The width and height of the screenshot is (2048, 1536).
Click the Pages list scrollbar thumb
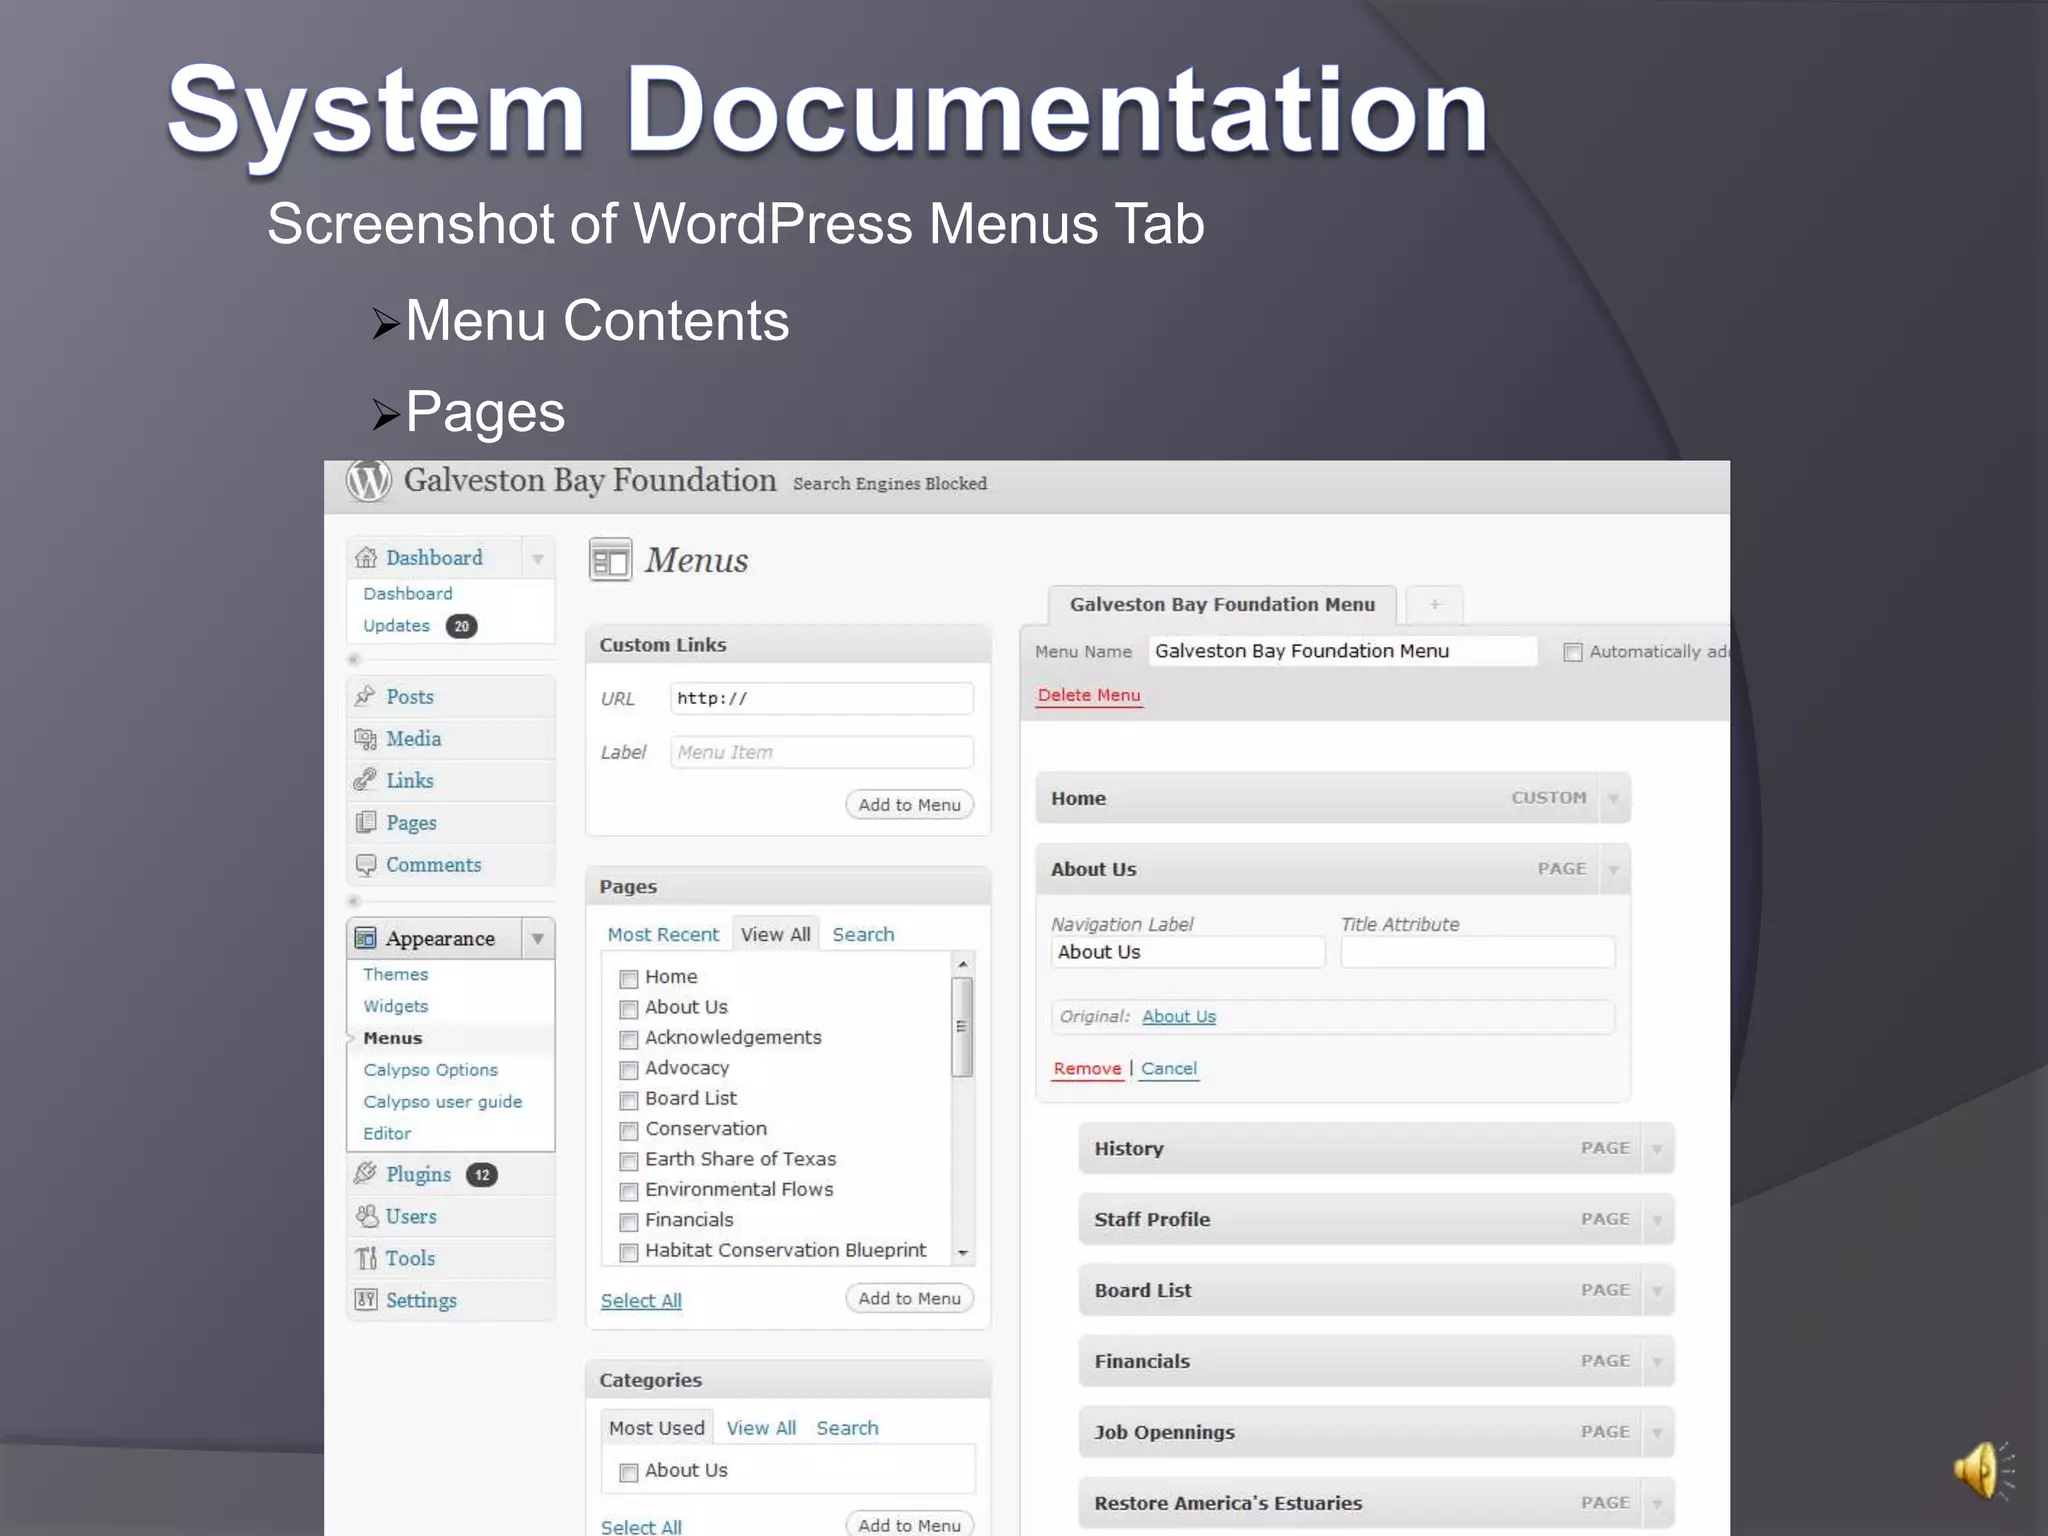962,1027
